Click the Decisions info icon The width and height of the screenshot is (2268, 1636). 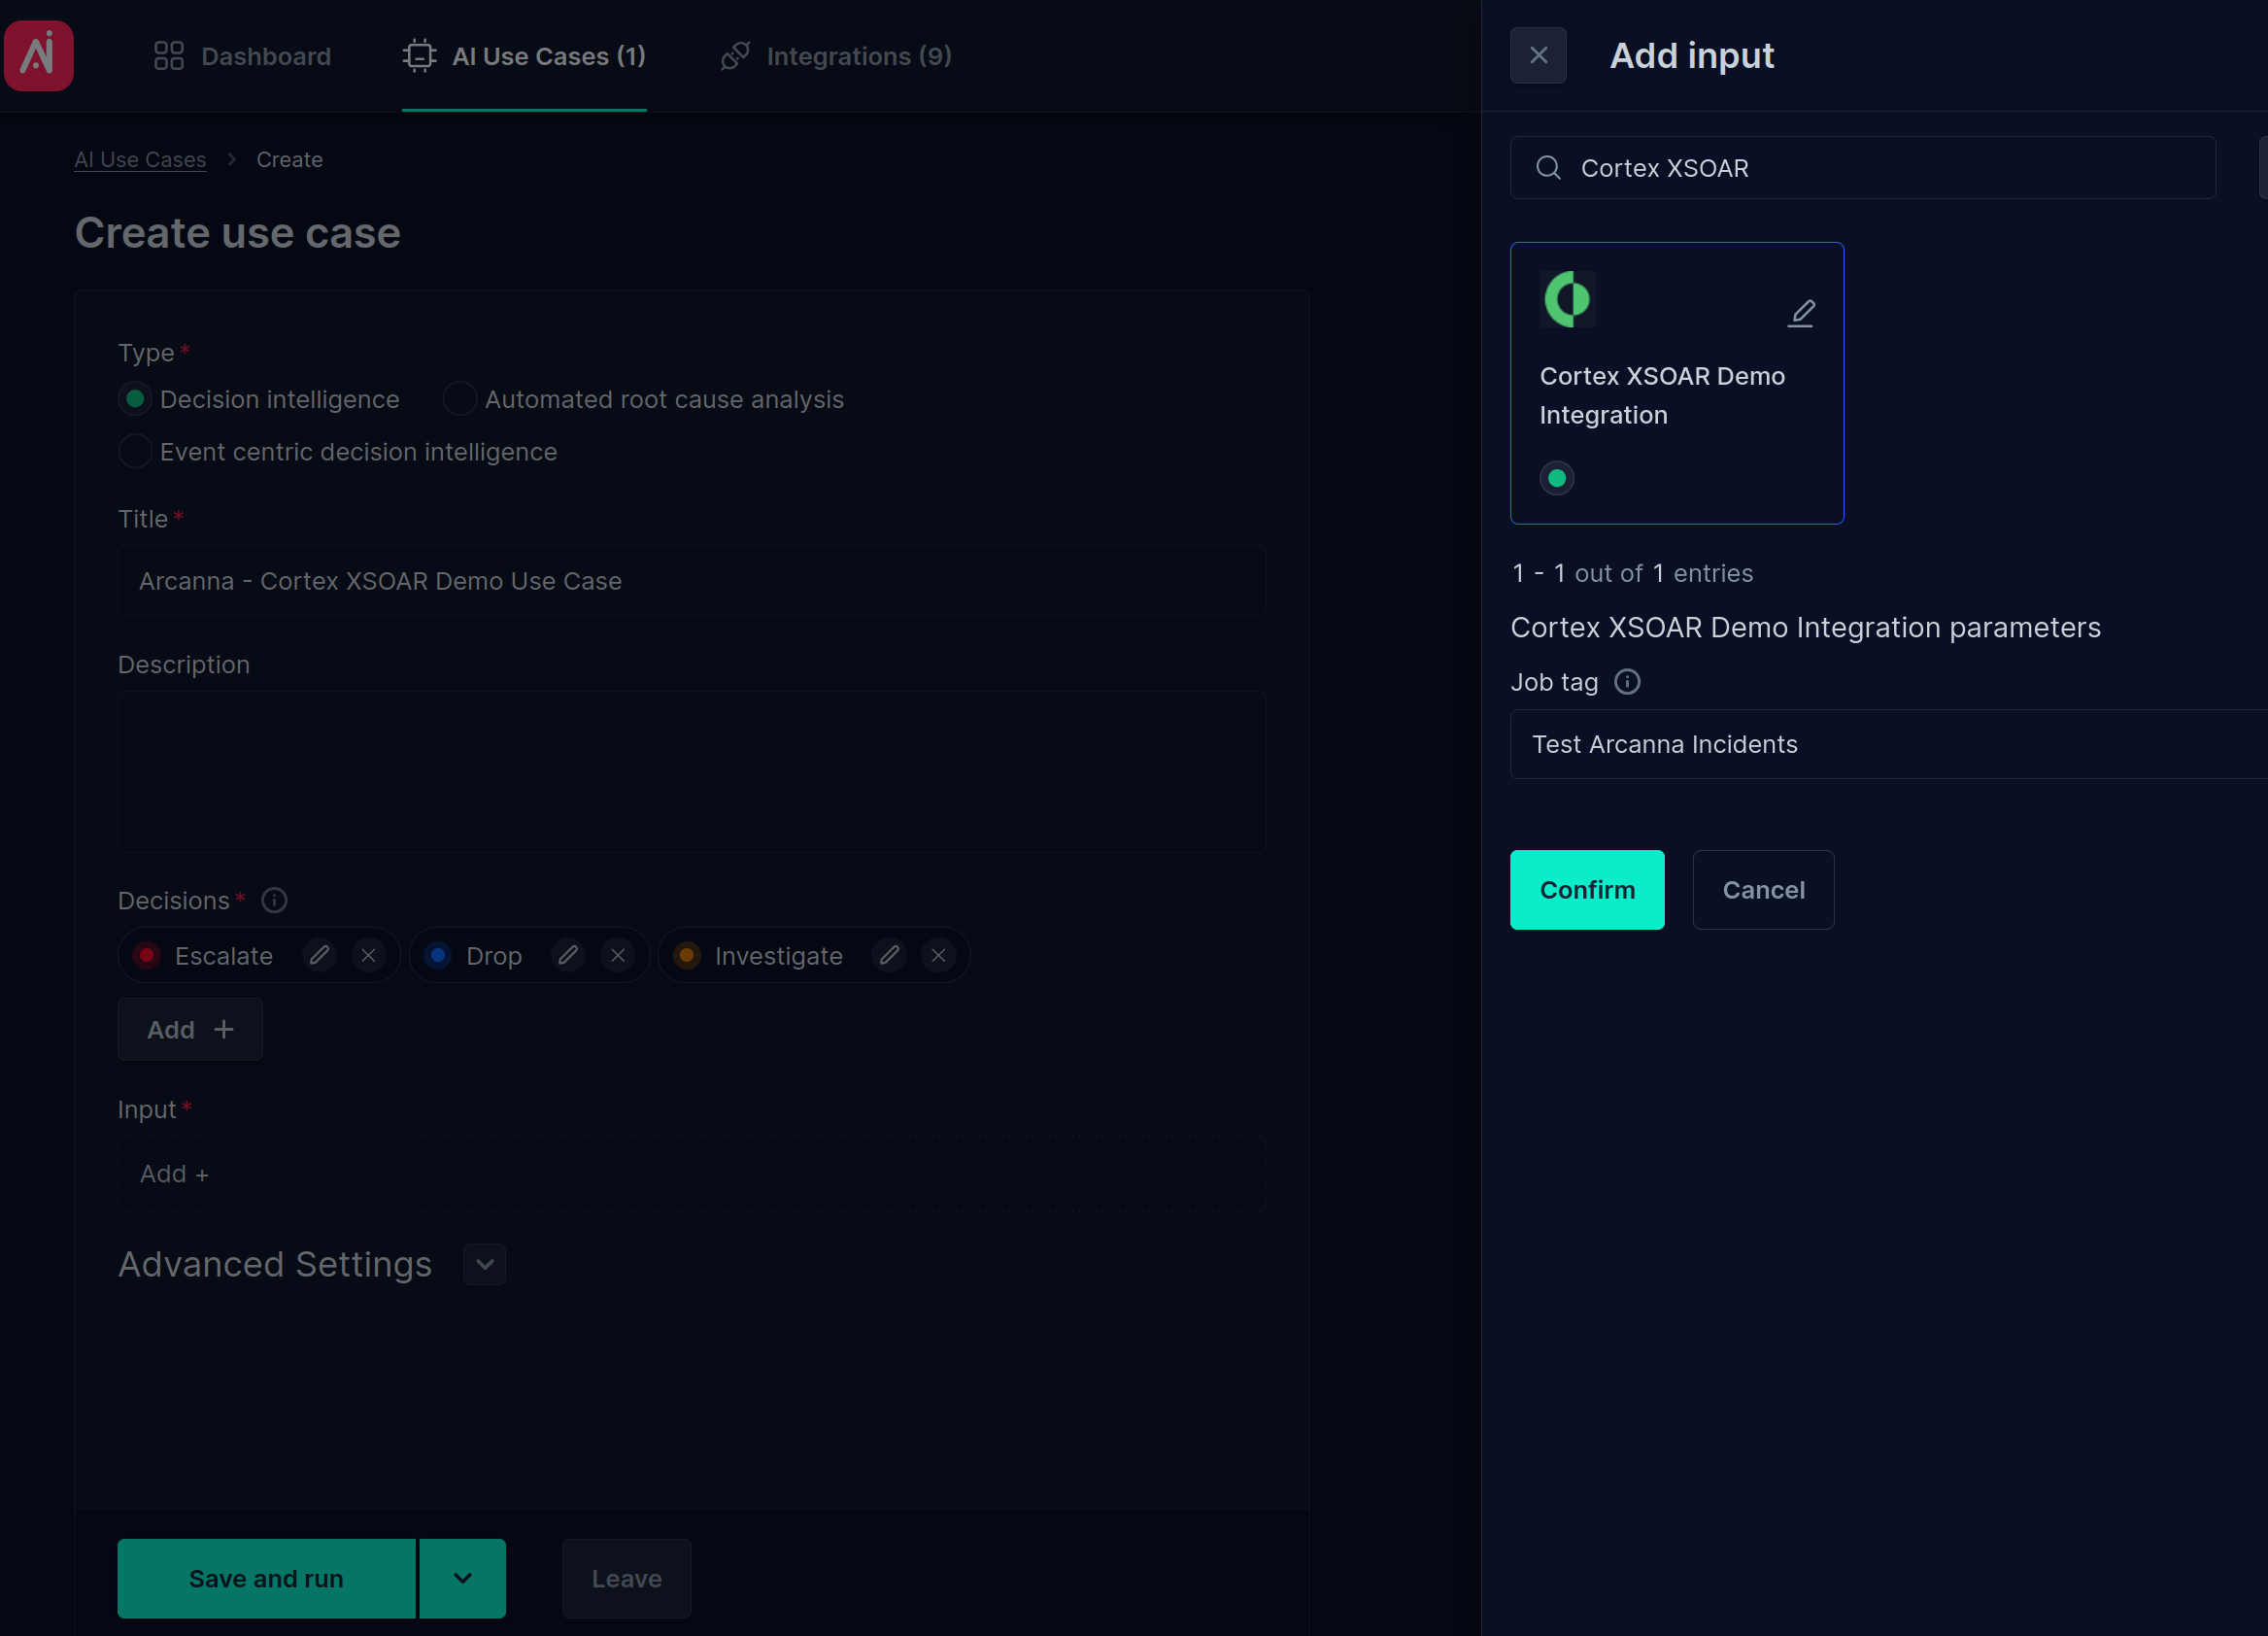click(x=274, y=901)
